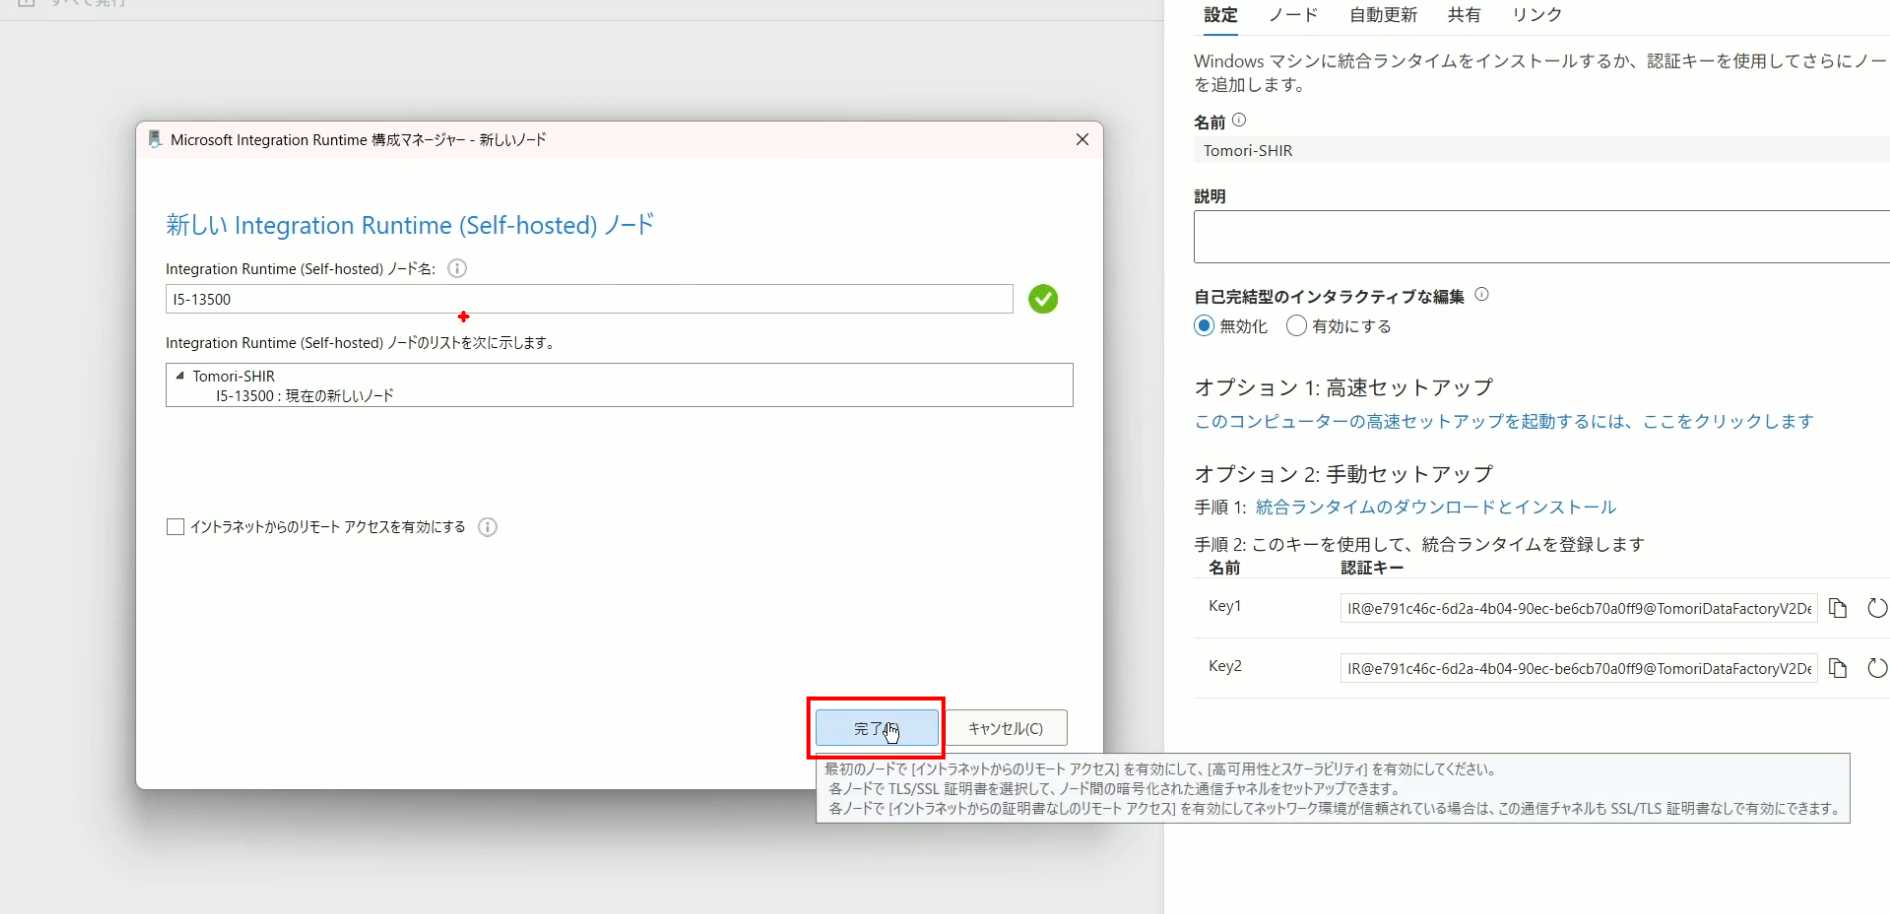Click the node name input field
1890x914 pixels.
click(588, 299)
